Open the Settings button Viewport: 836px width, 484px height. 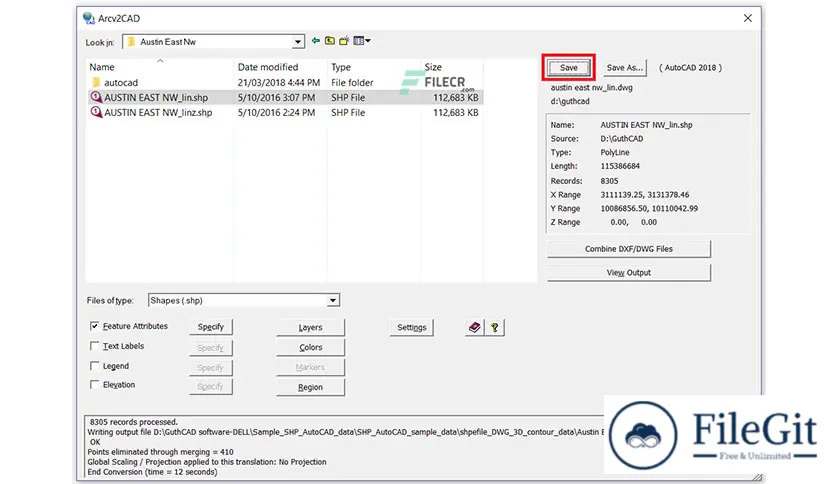[412, 327]
